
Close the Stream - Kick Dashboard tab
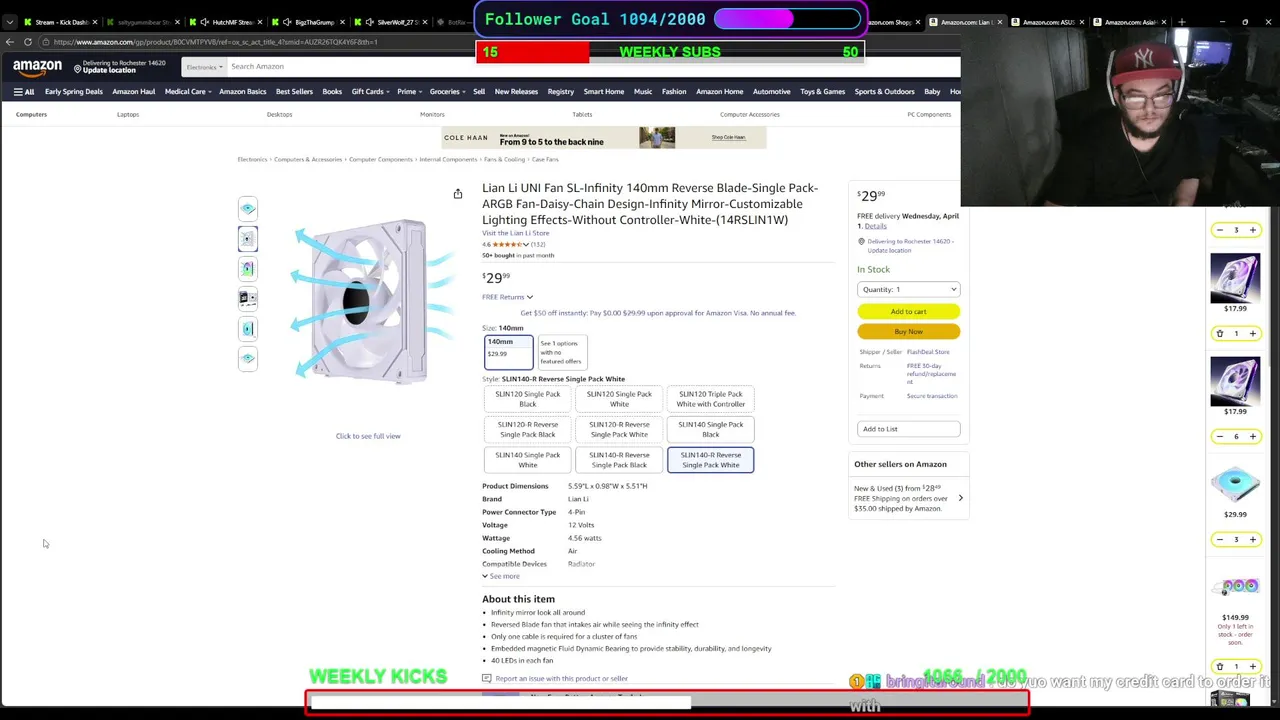click(x=93, y=22)
